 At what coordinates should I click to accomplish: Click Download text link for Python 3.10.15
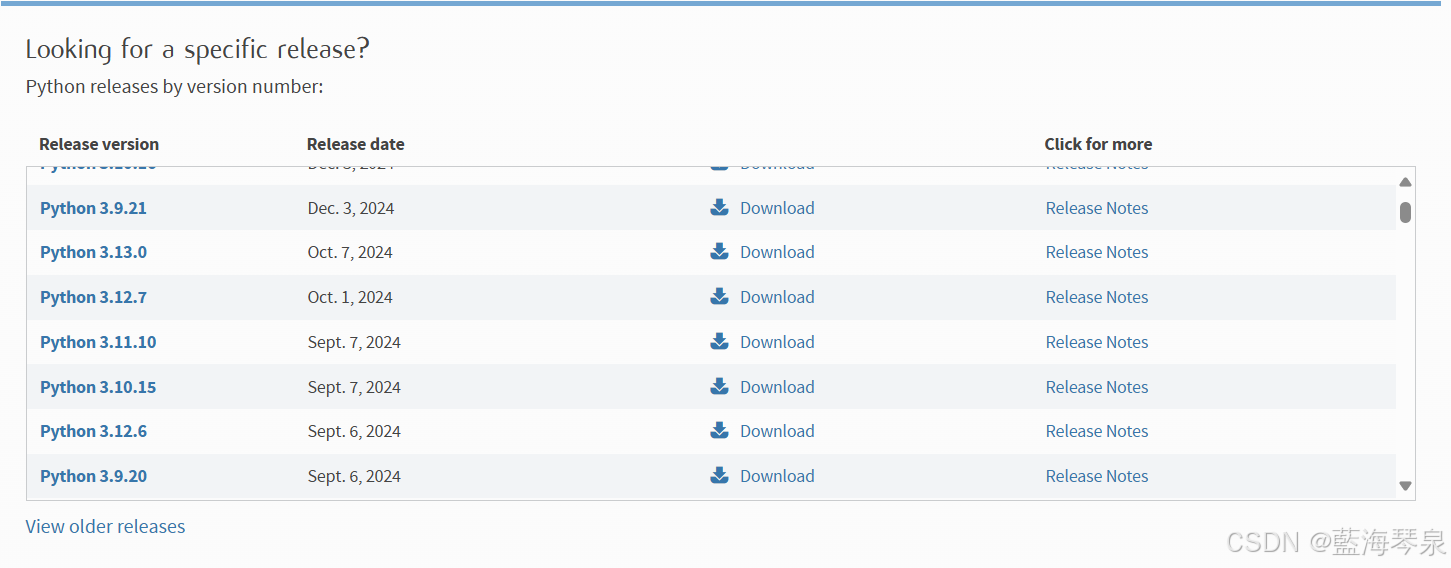tap(777, 387)
